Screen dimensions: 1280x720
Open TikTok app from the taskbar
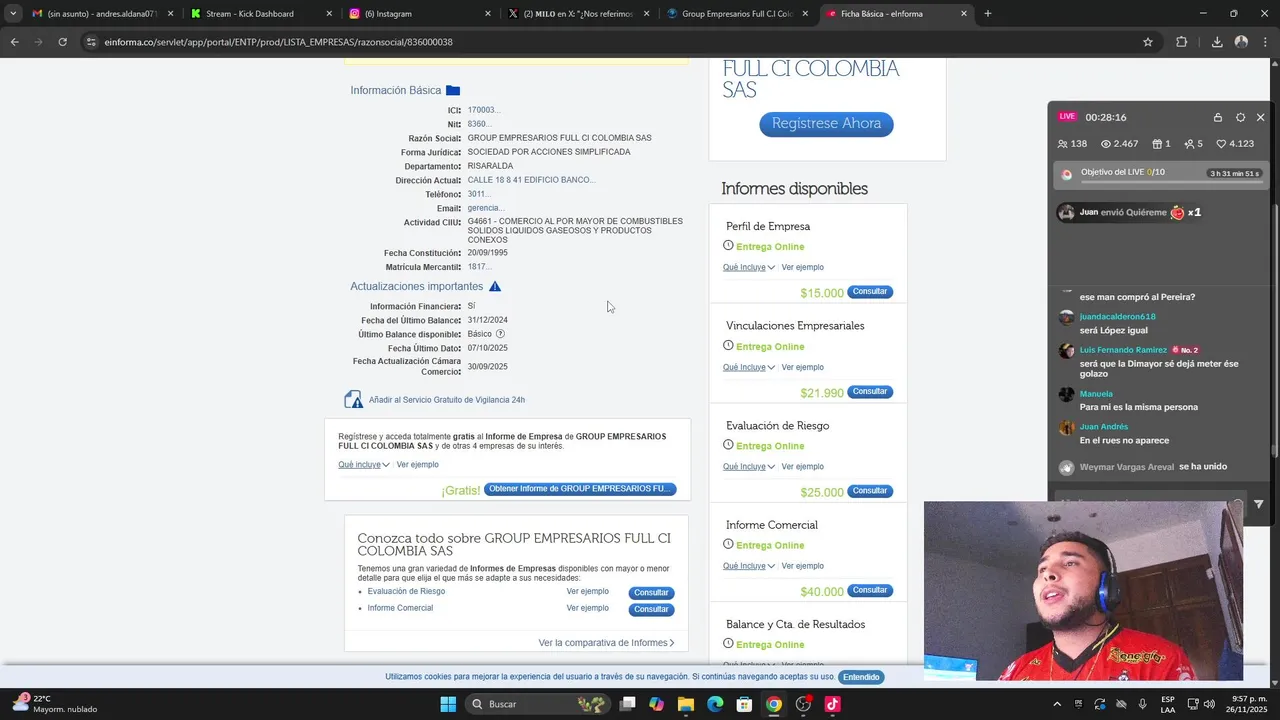(x=832, y=704)
